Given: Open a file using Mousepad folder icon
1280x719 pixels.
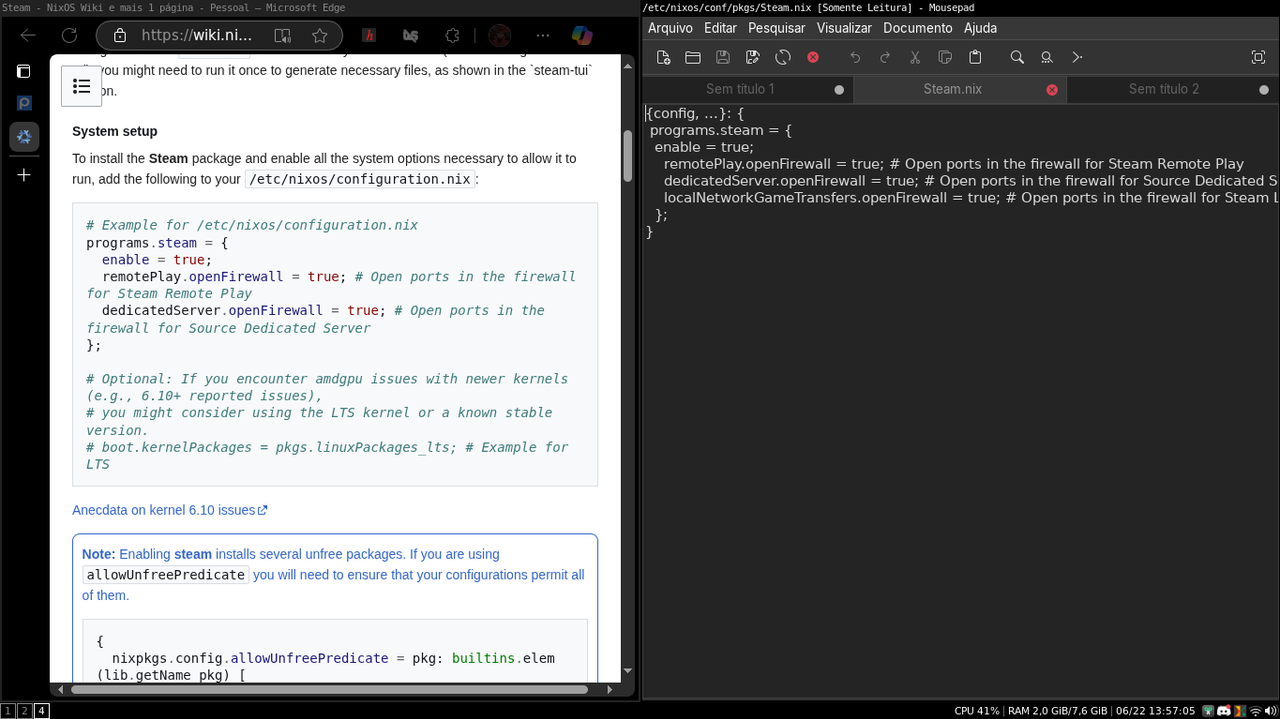Looking at the screenshot, I should point(693,57).
